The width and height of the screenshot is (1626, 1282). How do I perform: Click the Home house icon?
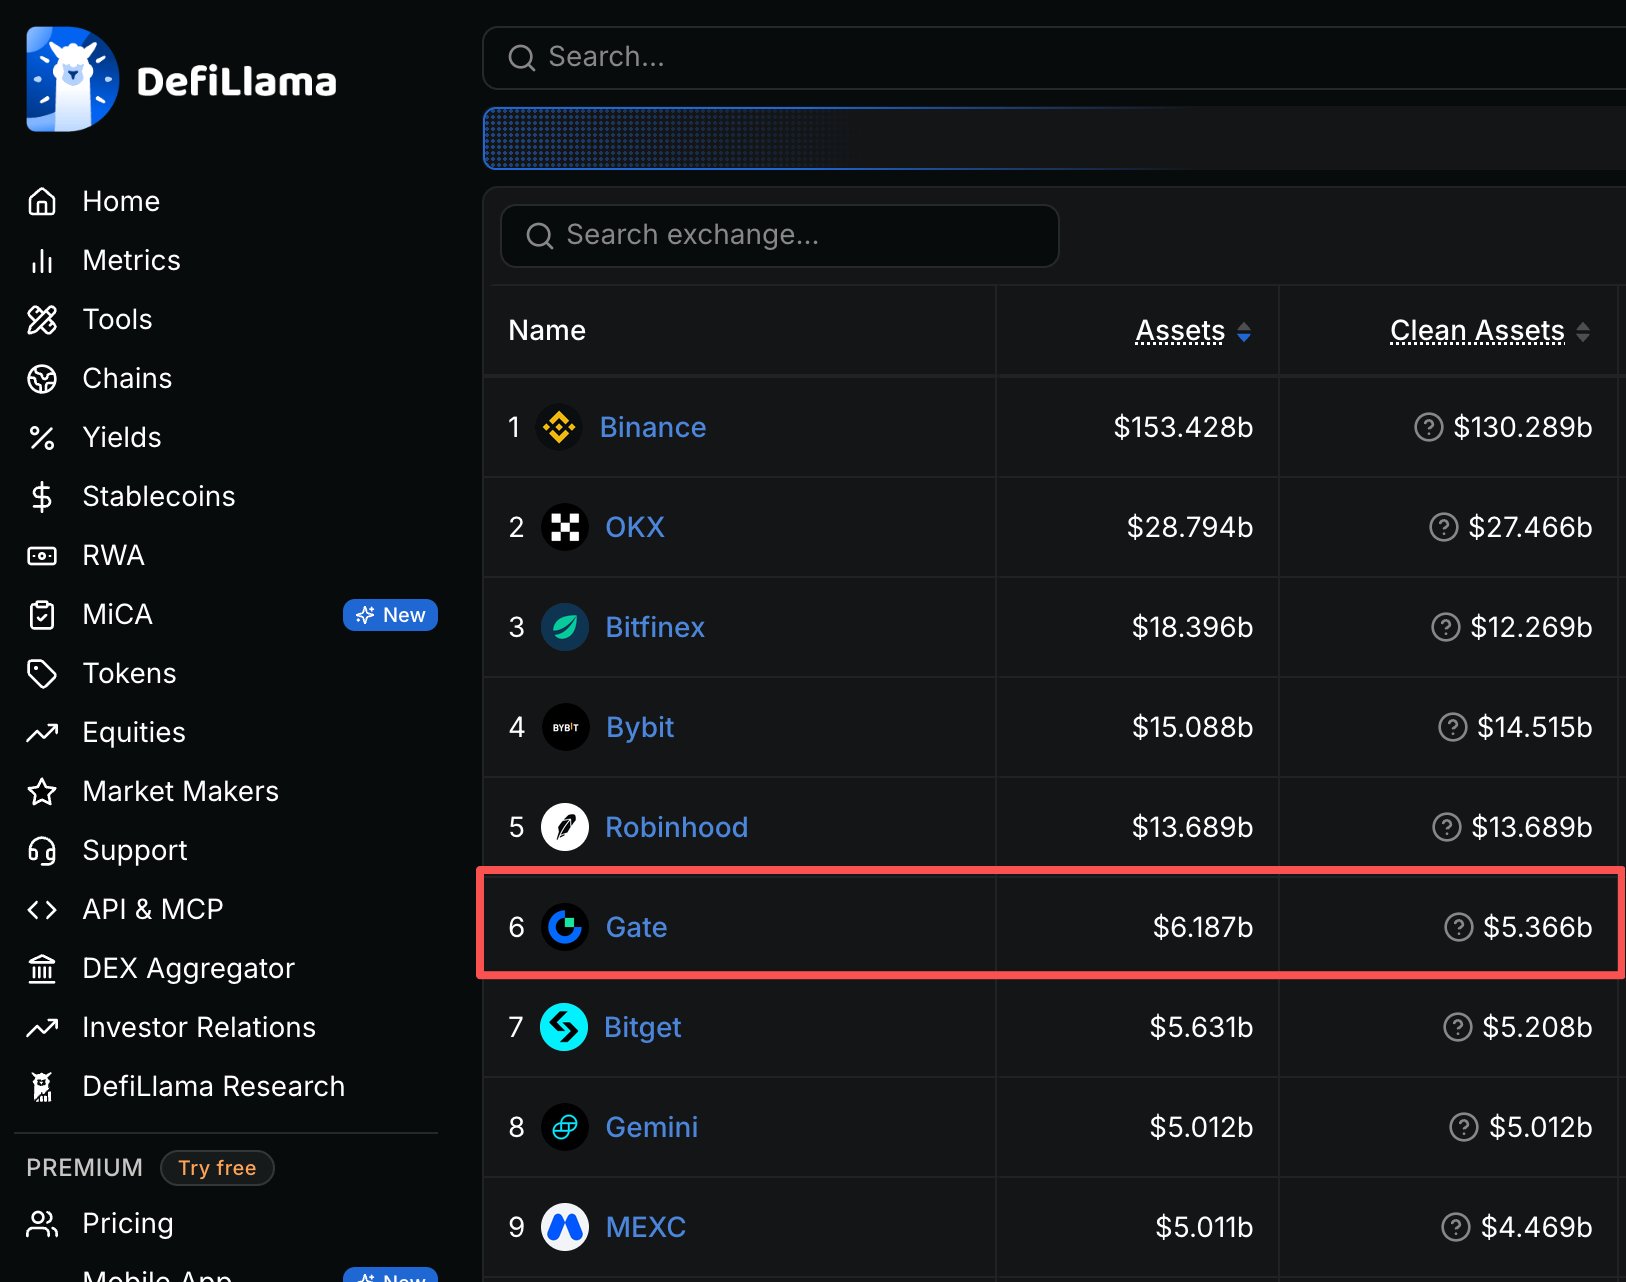tap(42, 201)
